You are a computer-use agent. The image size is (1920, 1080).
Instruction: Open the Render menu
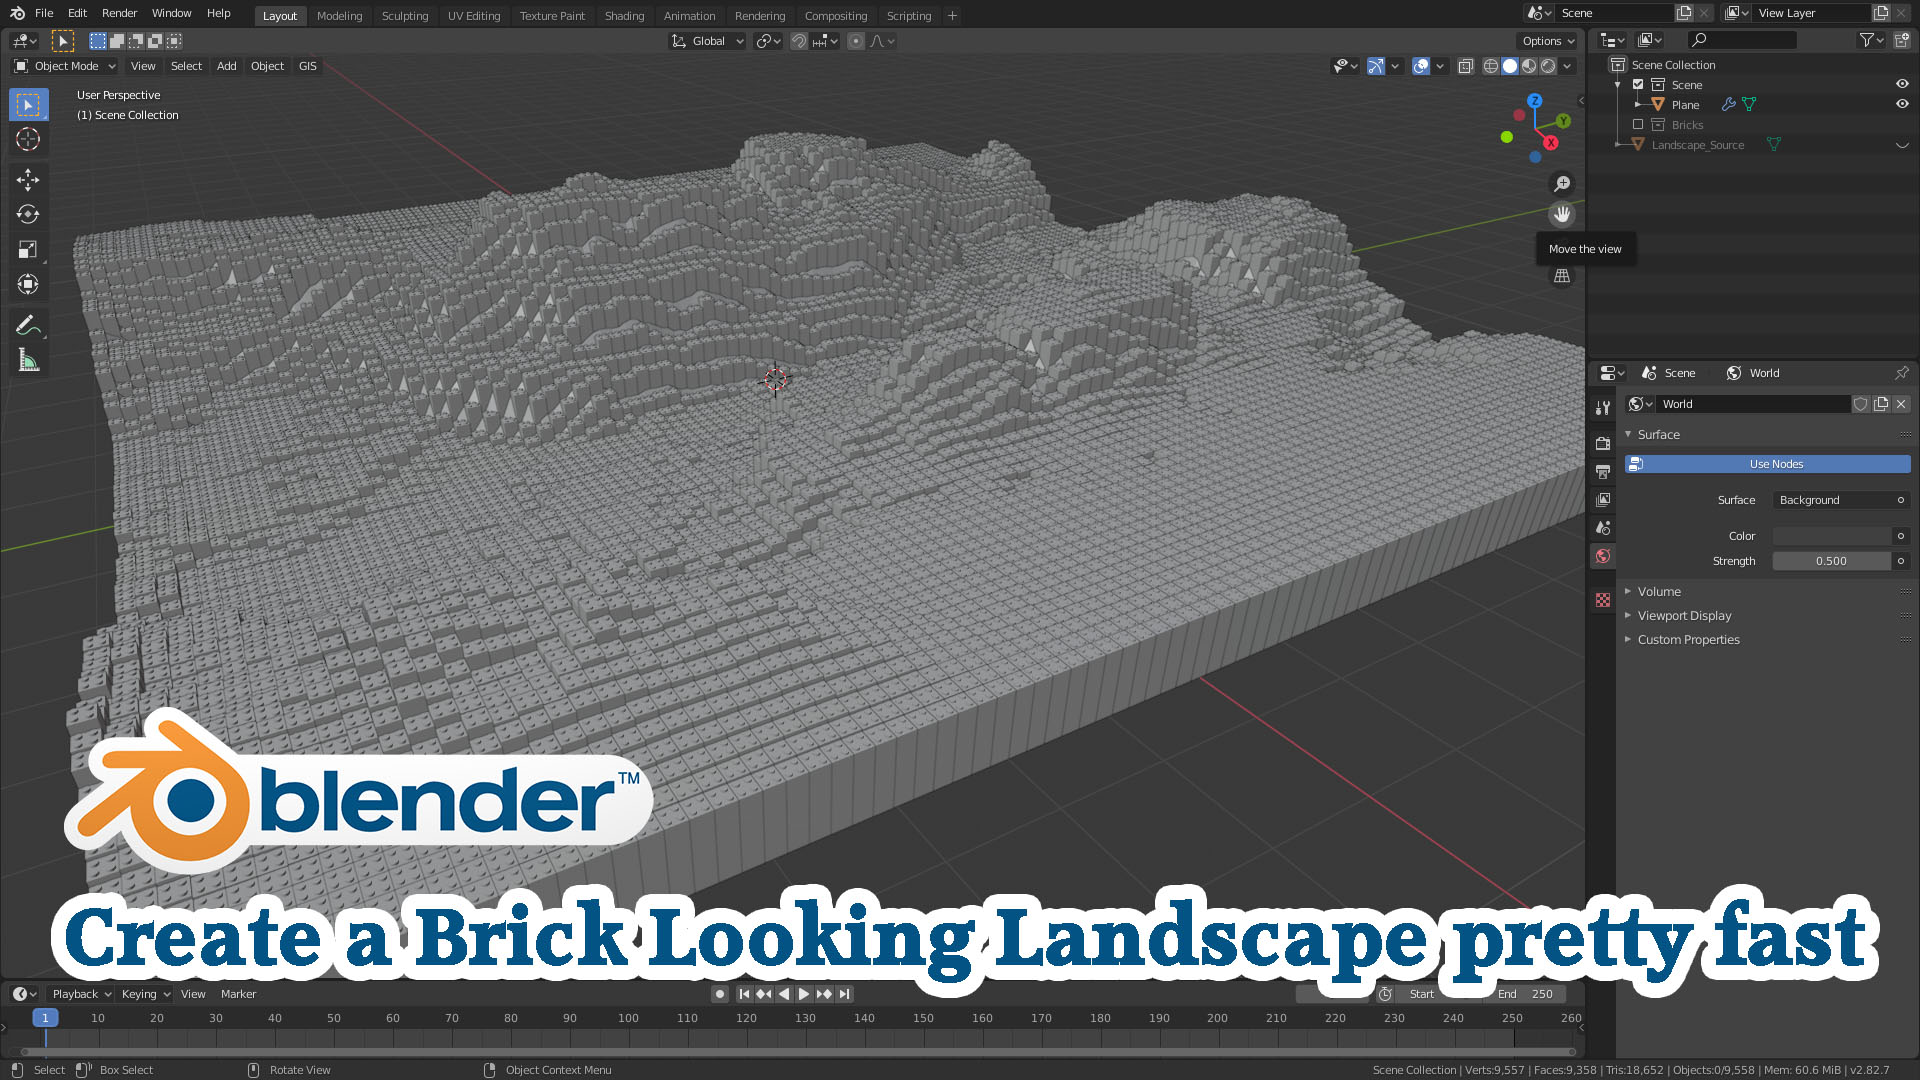pyautogui.click(x=119, y=13)
